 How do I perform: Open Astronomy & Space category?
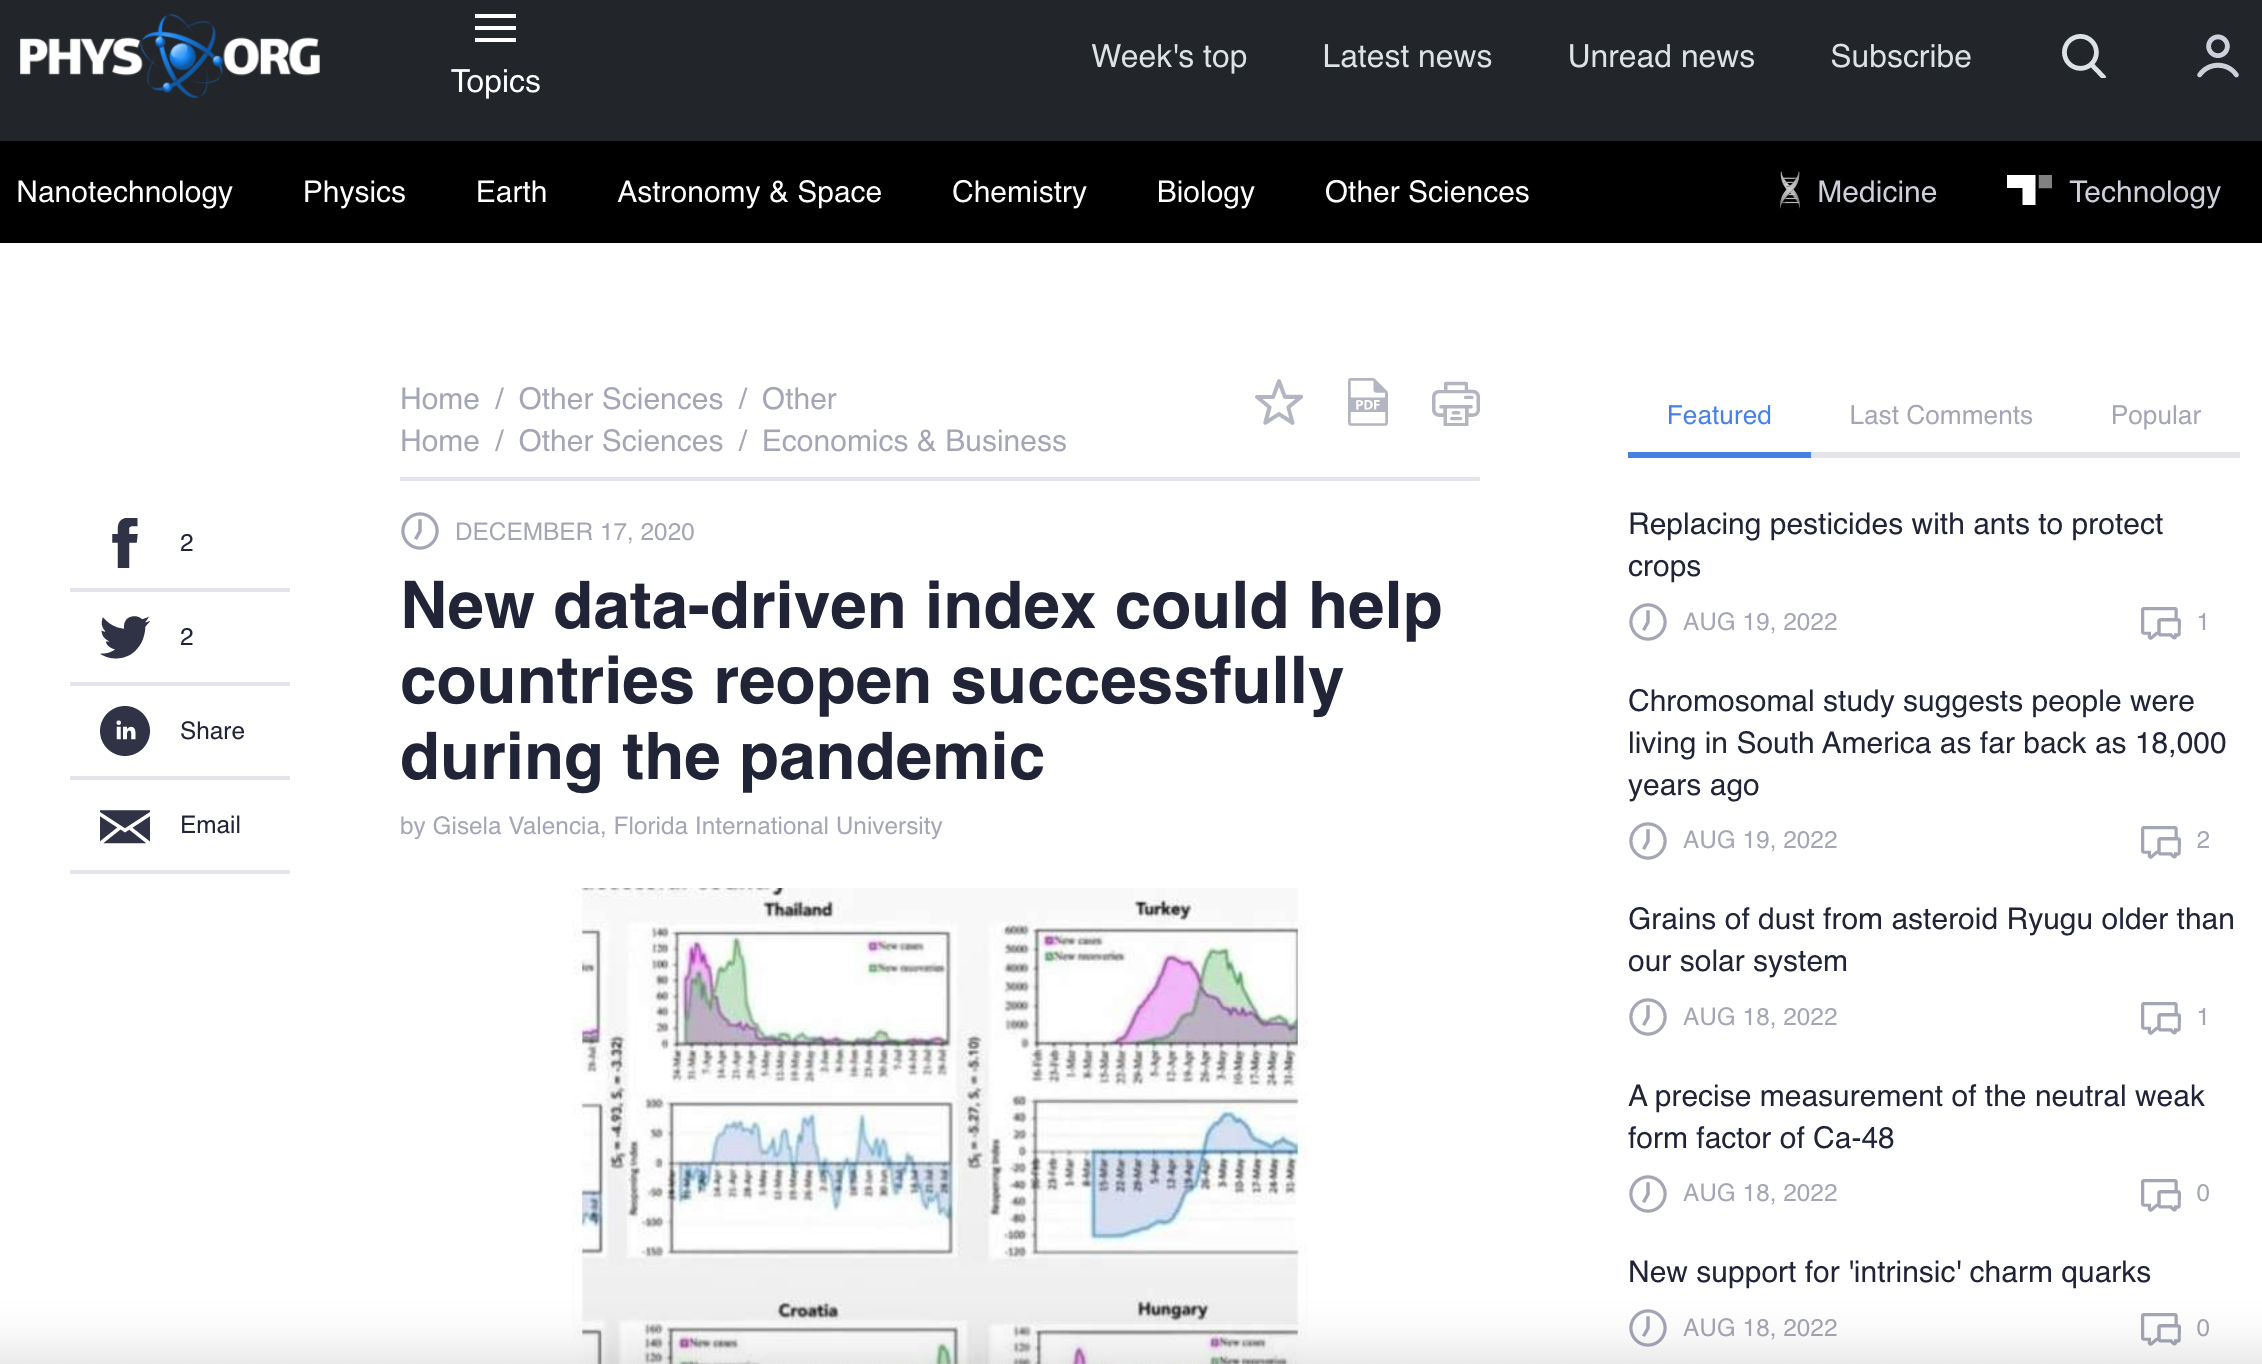point(749,192)
